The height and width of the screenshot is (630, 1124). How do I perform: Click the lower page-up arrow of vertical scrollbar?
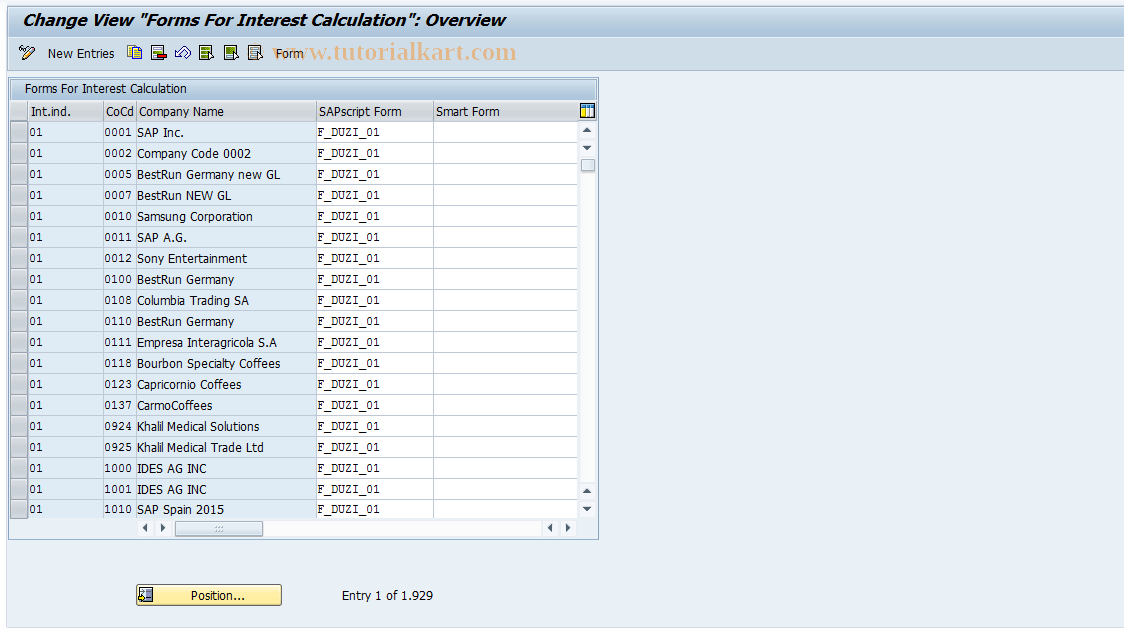(x=587, y=491)
